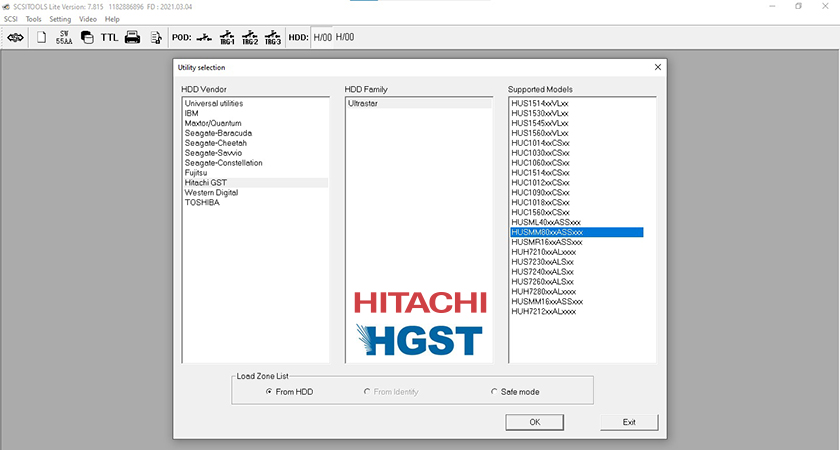Select Seagate-Cheetah vendor

(x=256, y=143)
